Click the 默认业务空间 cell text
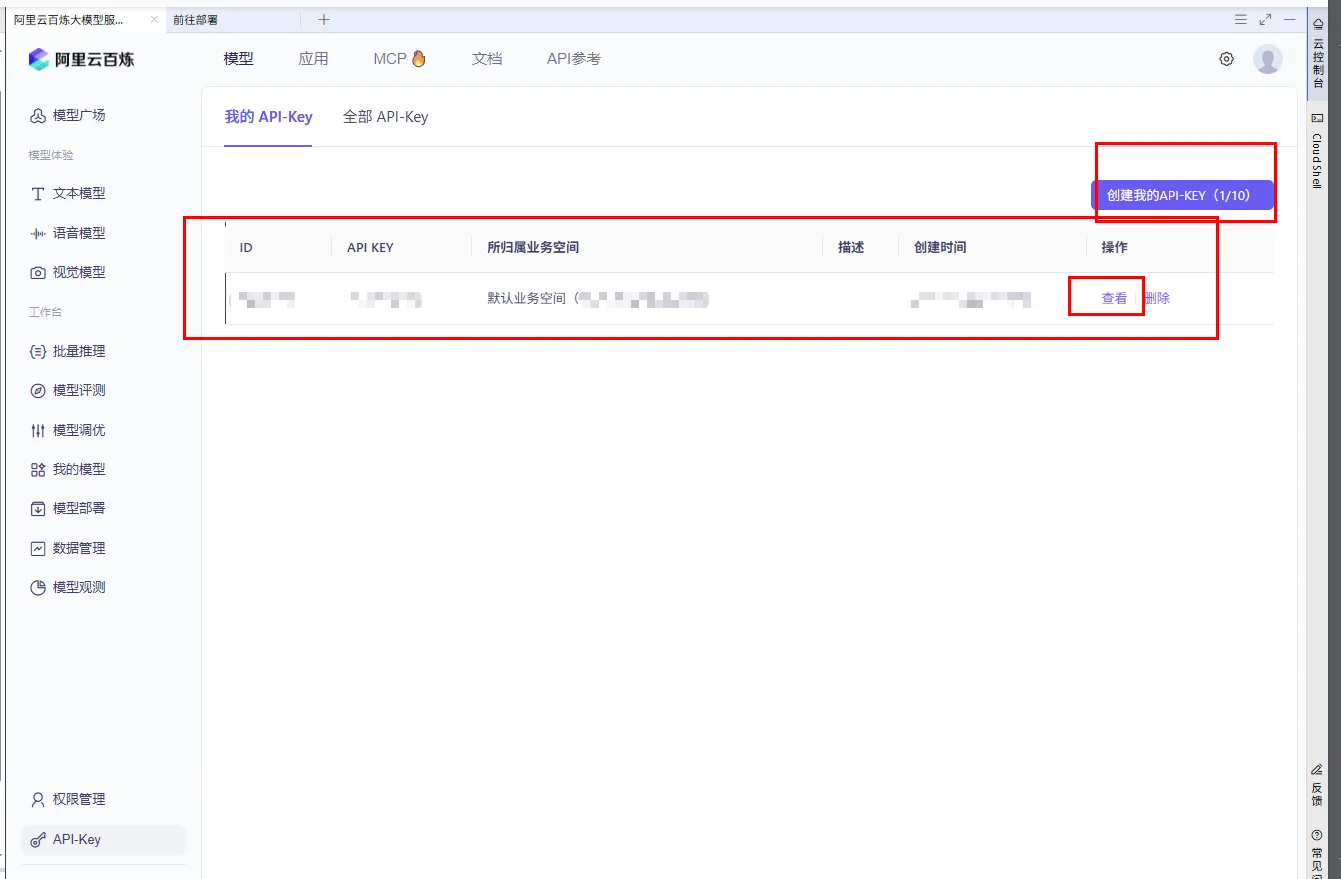 pos(528,298)
